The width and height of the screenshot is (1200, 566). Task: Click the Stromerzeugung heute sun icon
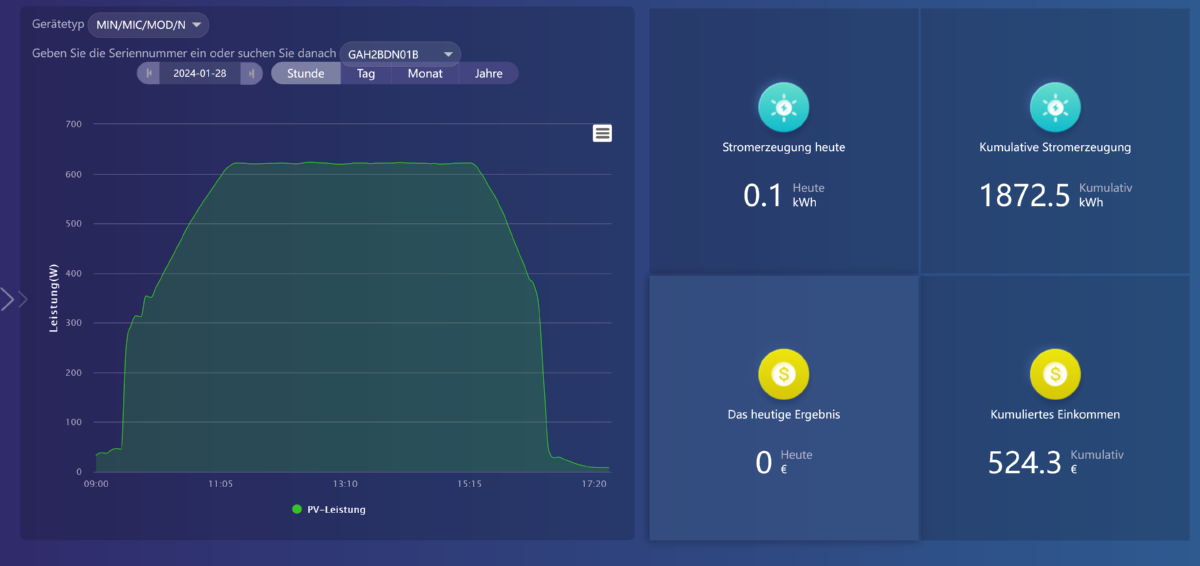click(784, 107)
